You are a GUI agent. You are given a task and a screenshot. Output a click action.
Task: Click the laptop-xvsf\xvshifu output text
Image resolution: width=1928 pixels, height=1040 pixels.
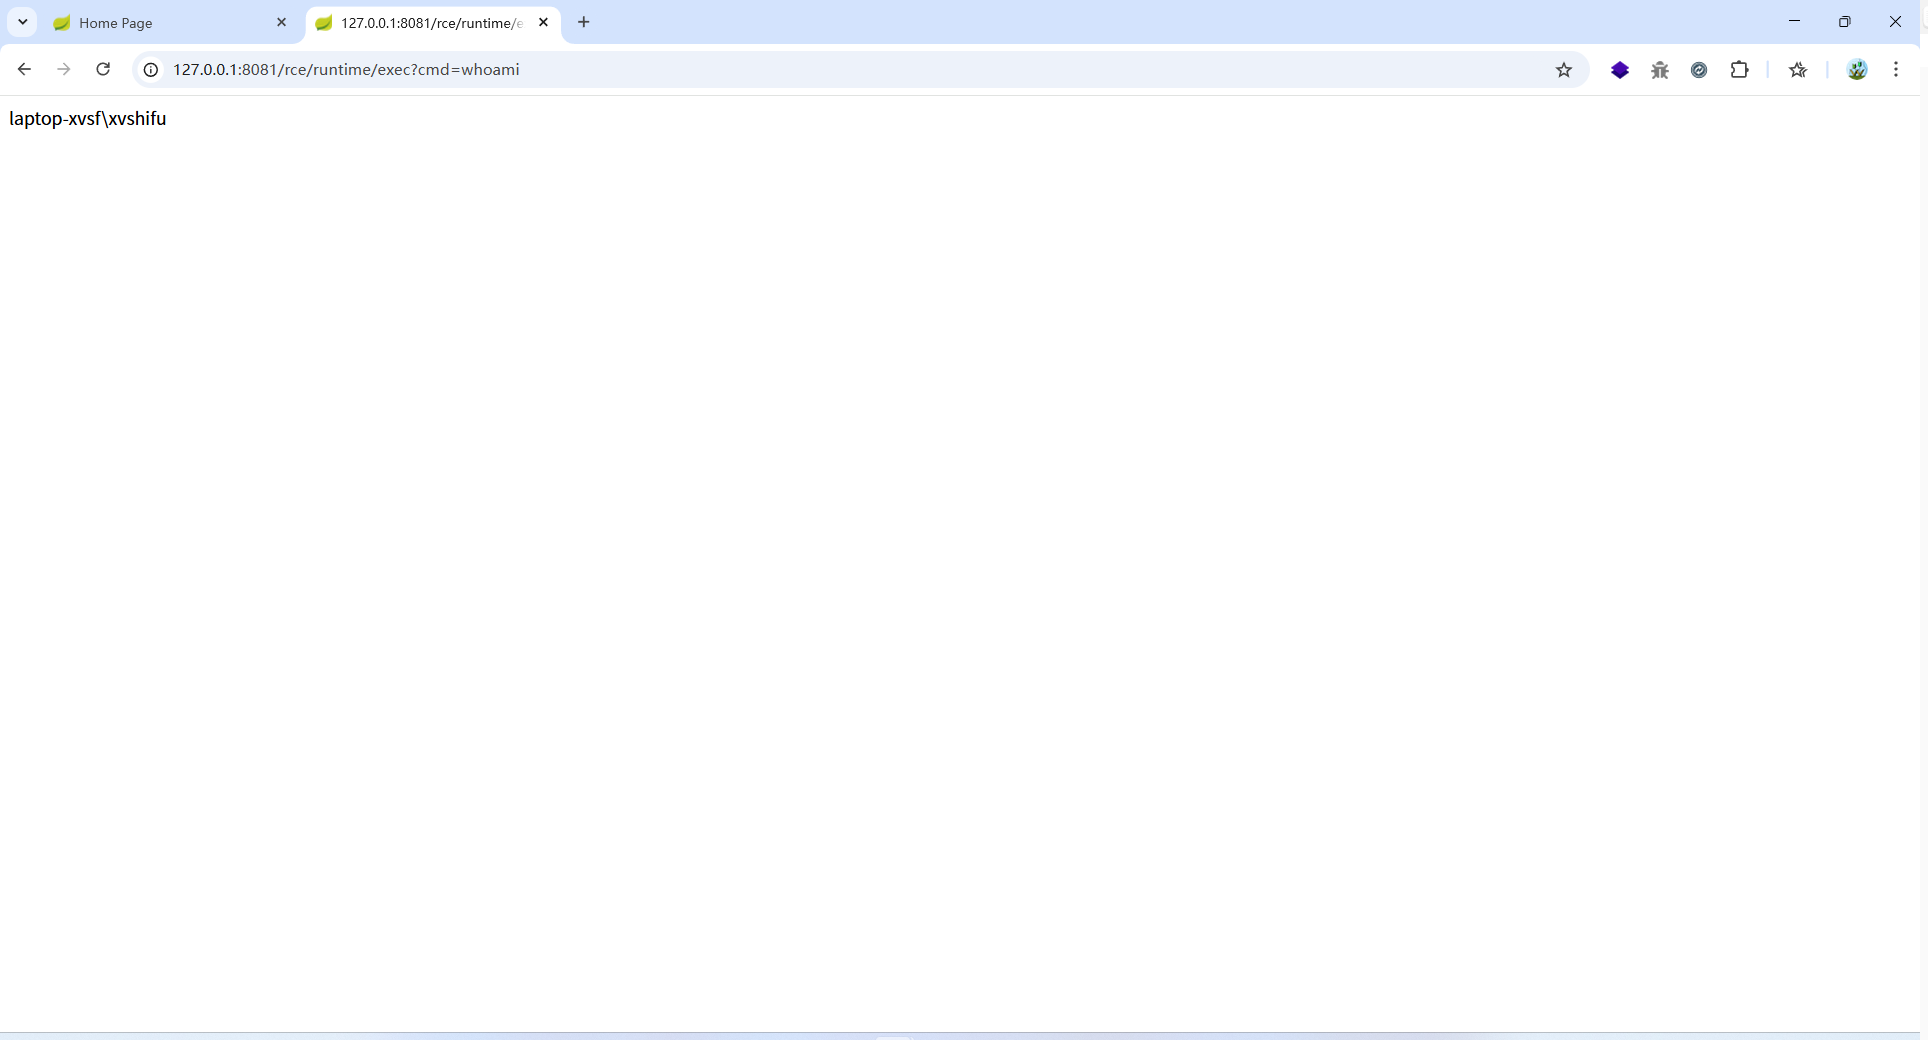click(88, 119)
